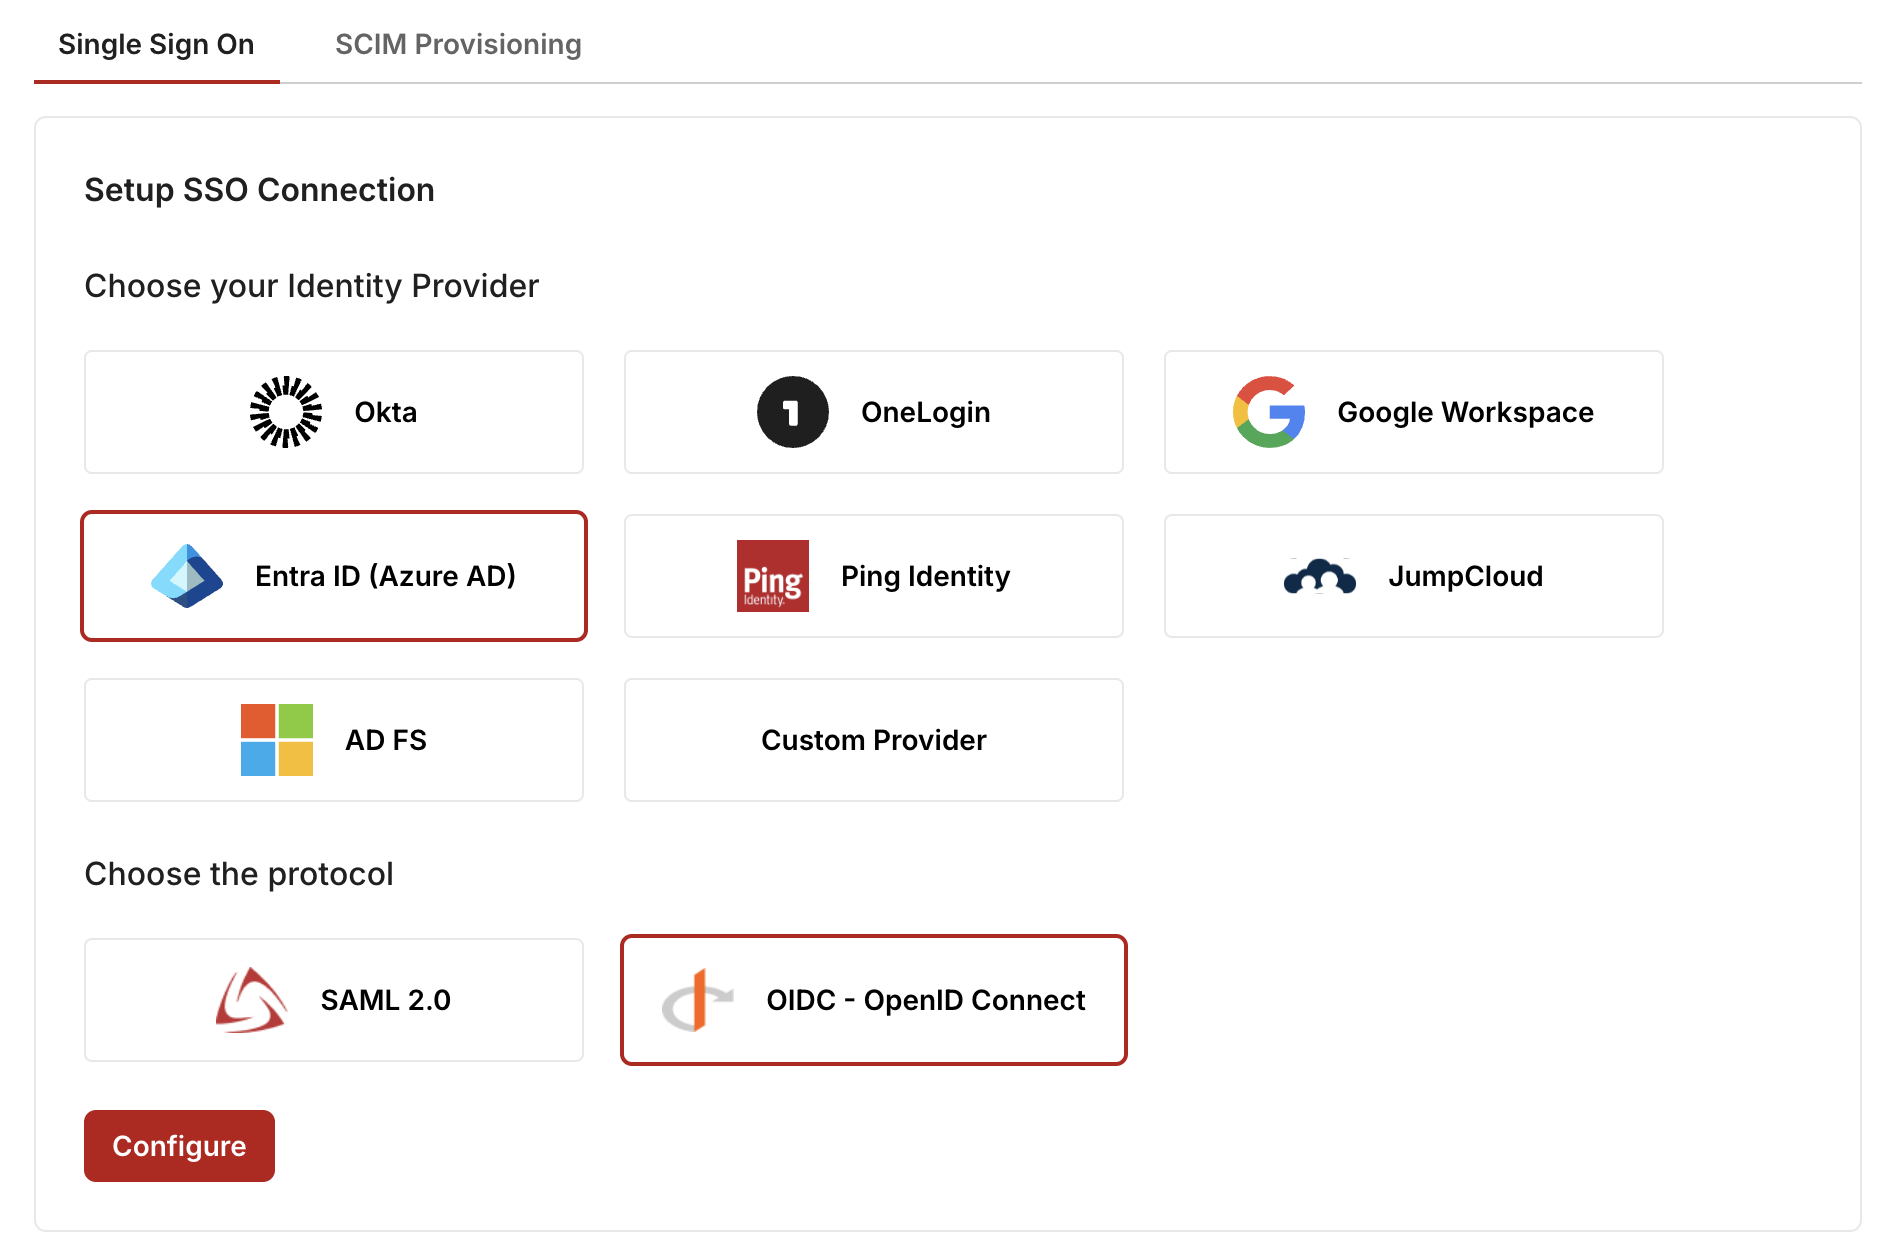This screenshot has height=1252, width=1888.
Task: Choose the Custom Provider card
Action: 874,740
